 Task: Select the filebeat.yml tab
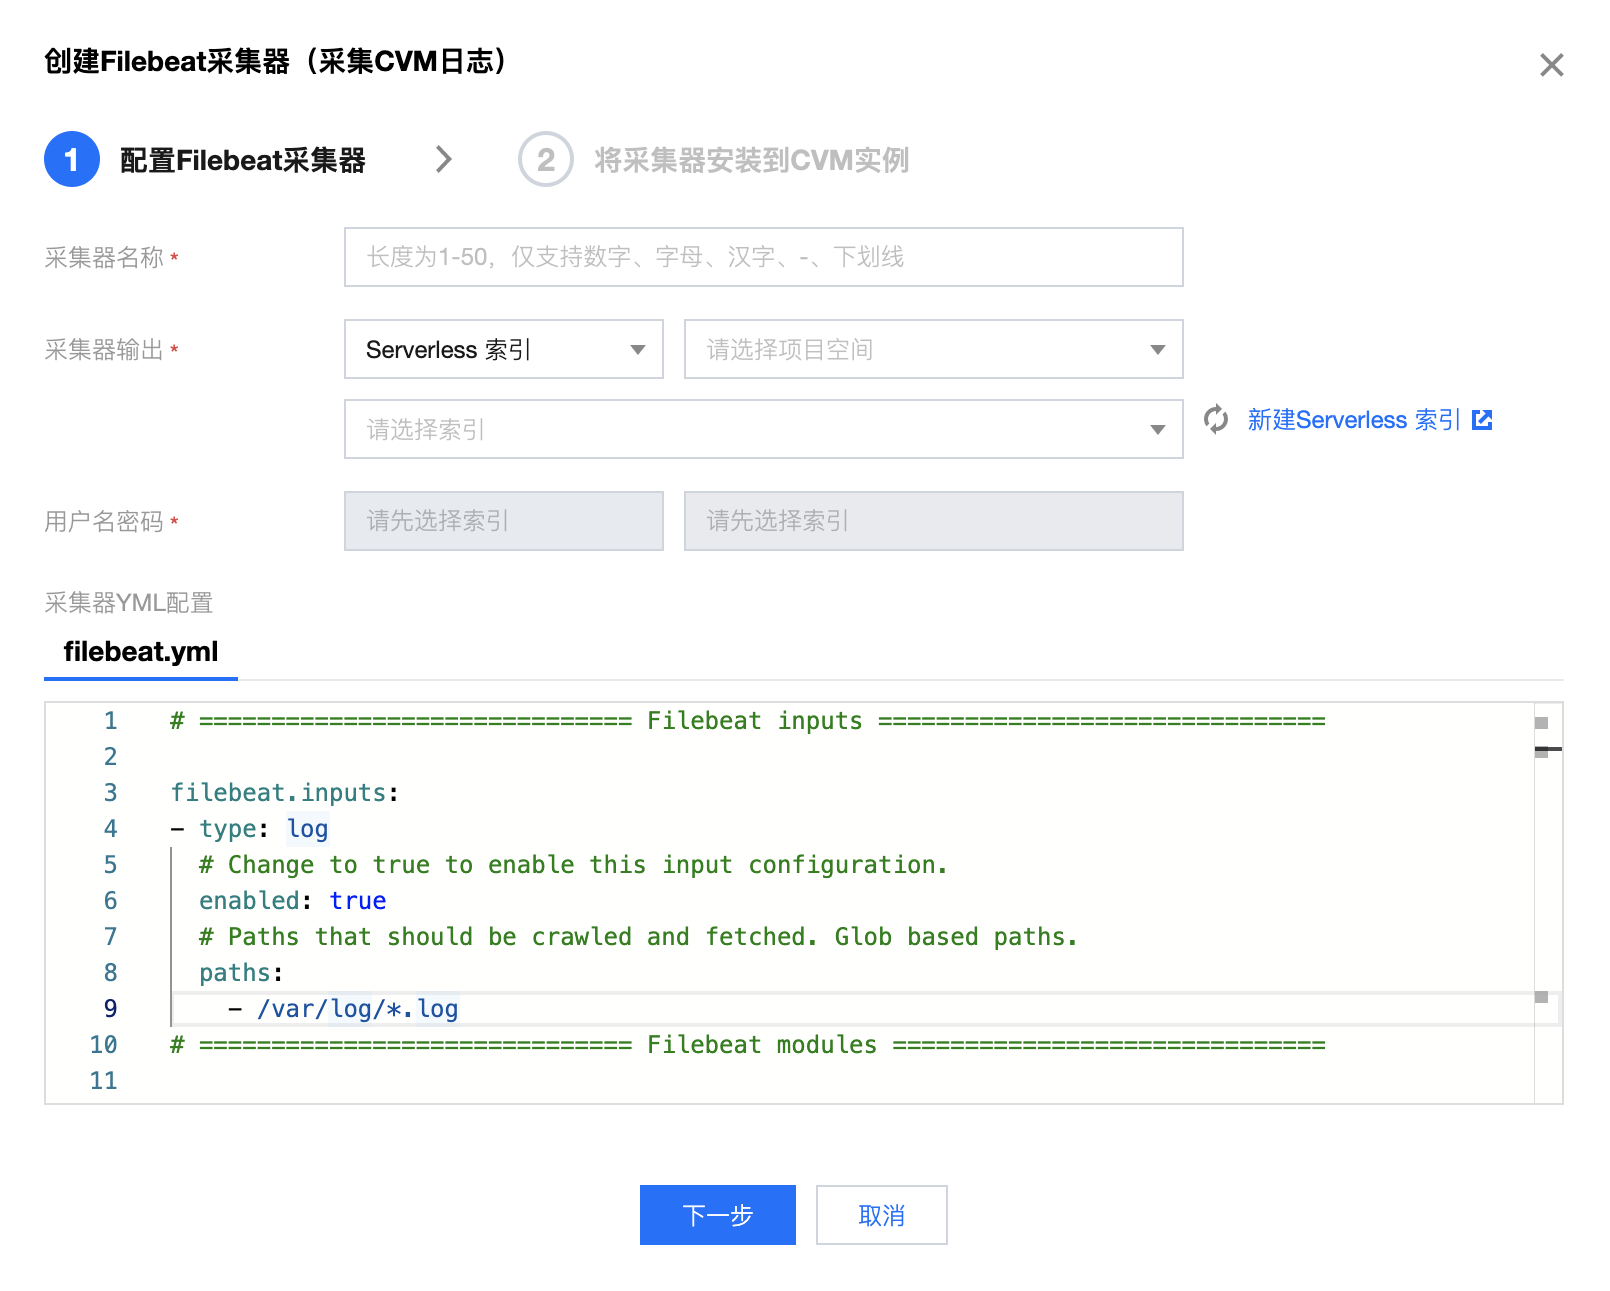pos(141,652)
